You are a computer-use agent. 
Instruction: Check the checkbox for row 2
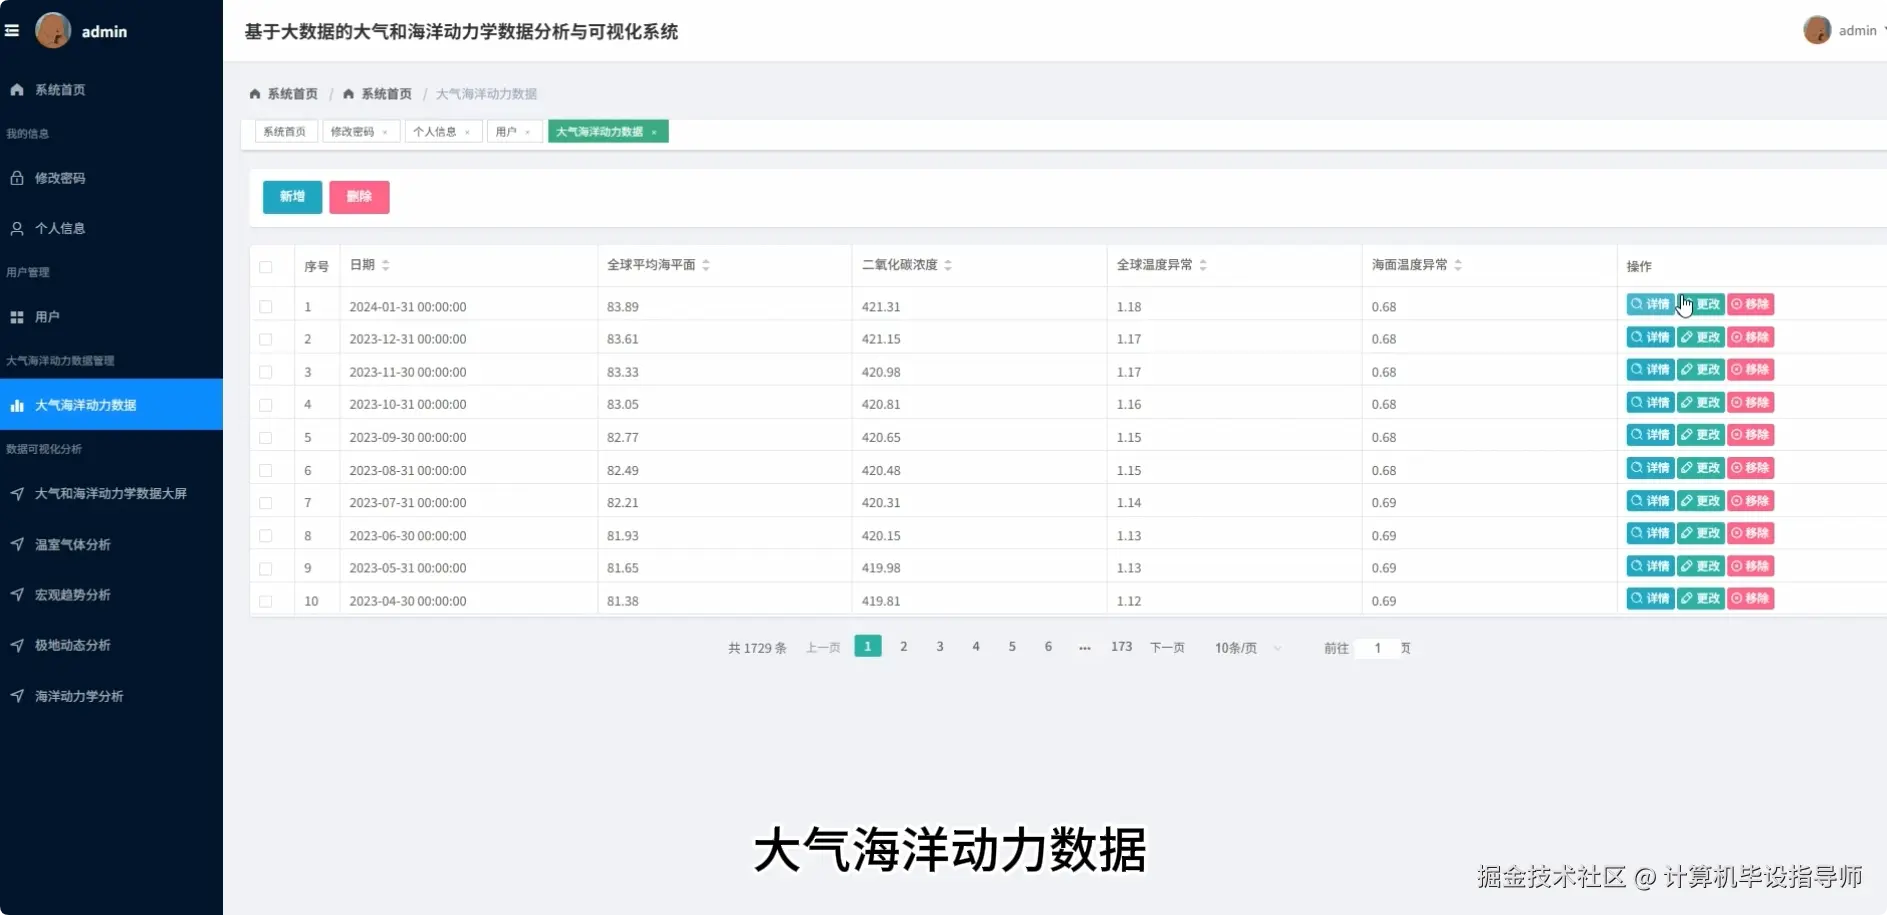[x=266, y=340]
